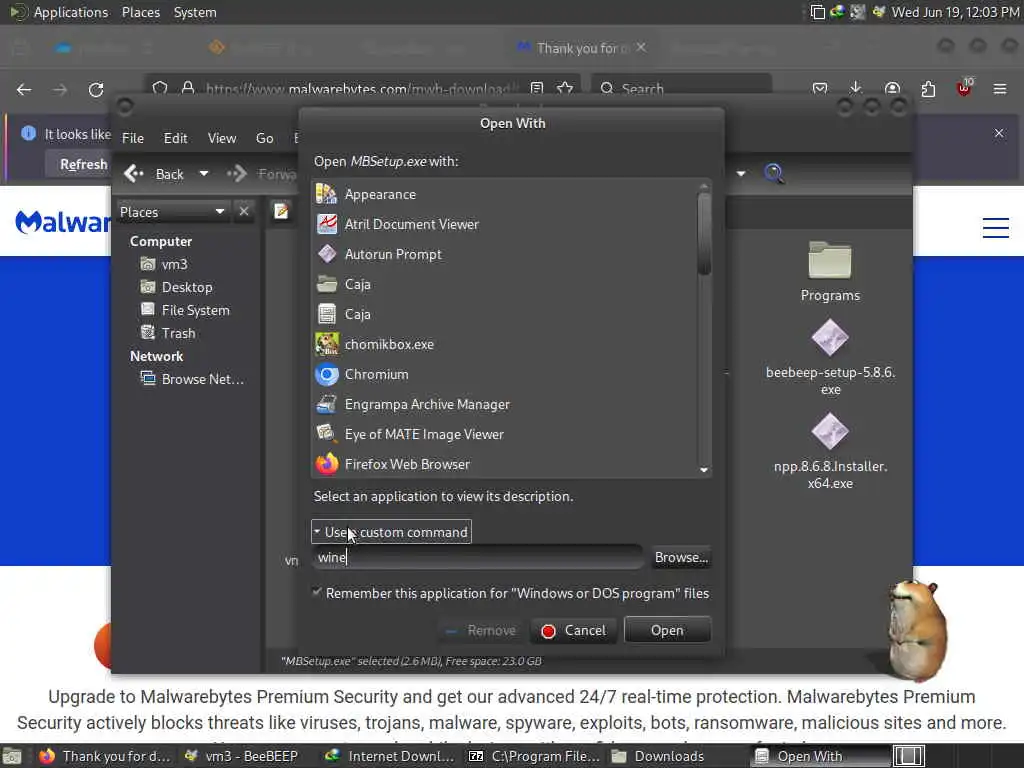Viewport: 1024px width, 768px height.
Task: Click Refresh in the Firefox notification bar
Action: [84, 164]
